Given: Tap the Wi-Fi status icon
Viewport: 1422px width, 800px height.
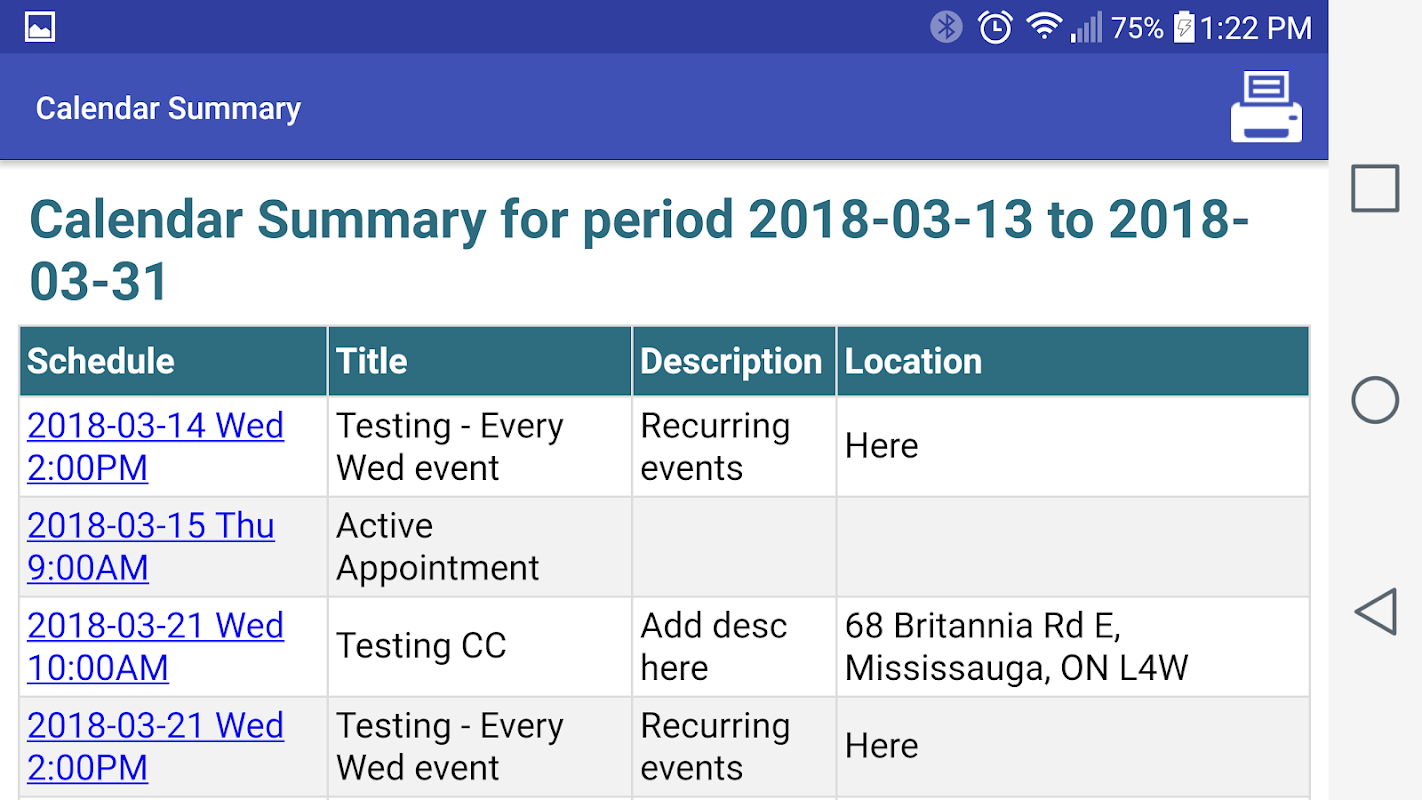Looking at the screenshot, I should 1043,27.
